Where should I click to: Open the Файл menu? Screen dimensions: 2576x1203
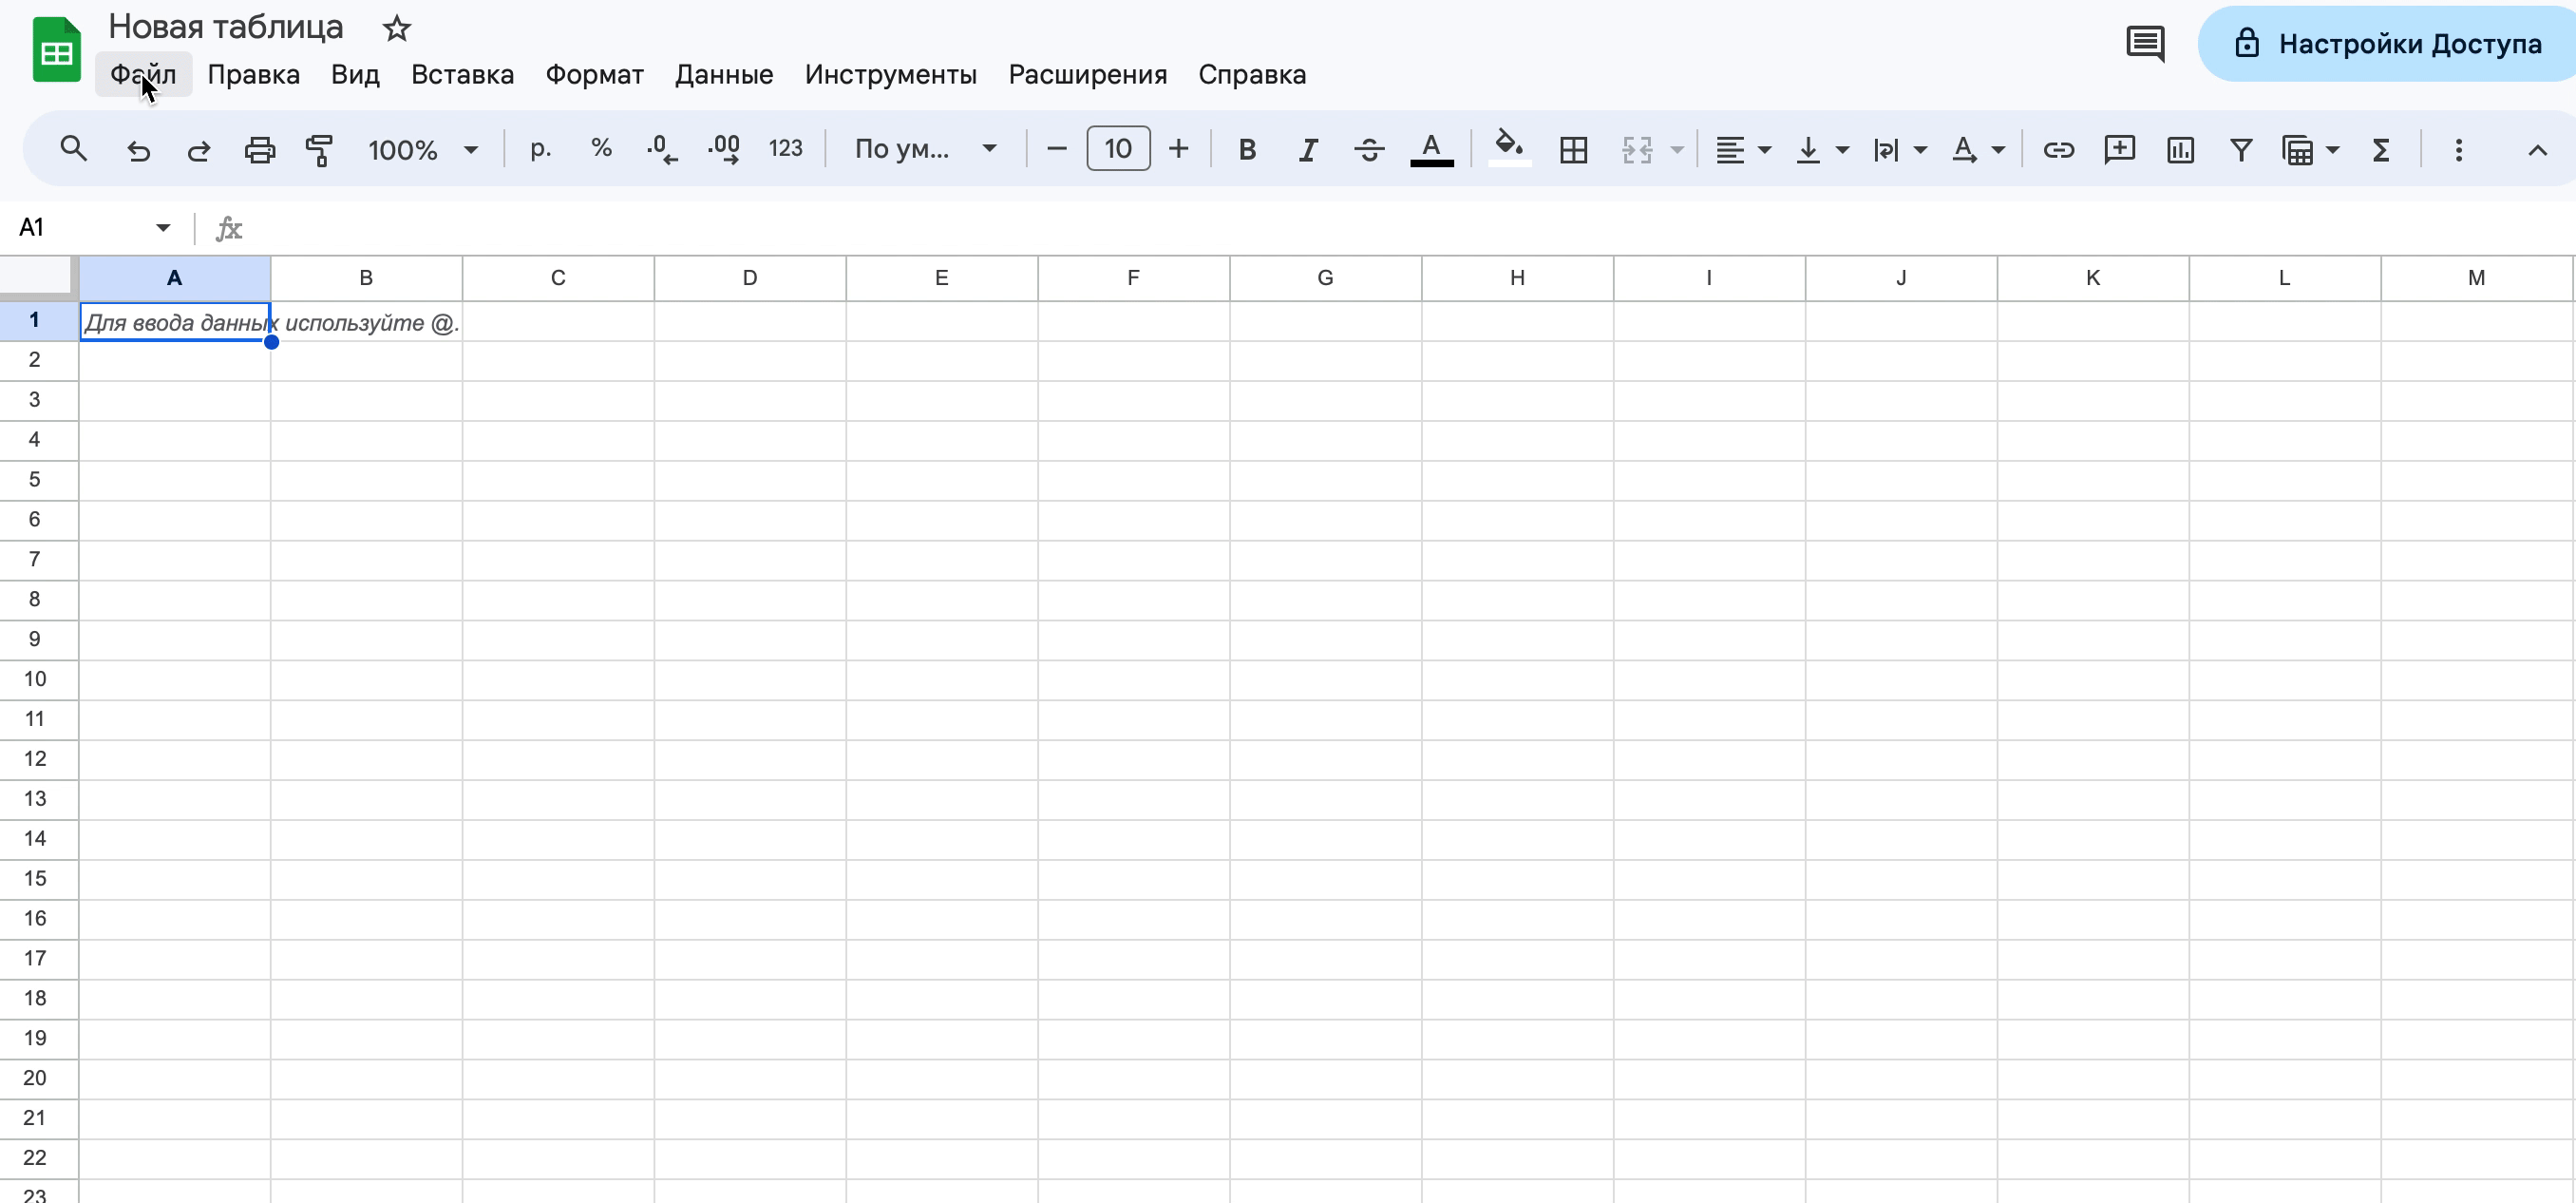click(x=143, y=75)
